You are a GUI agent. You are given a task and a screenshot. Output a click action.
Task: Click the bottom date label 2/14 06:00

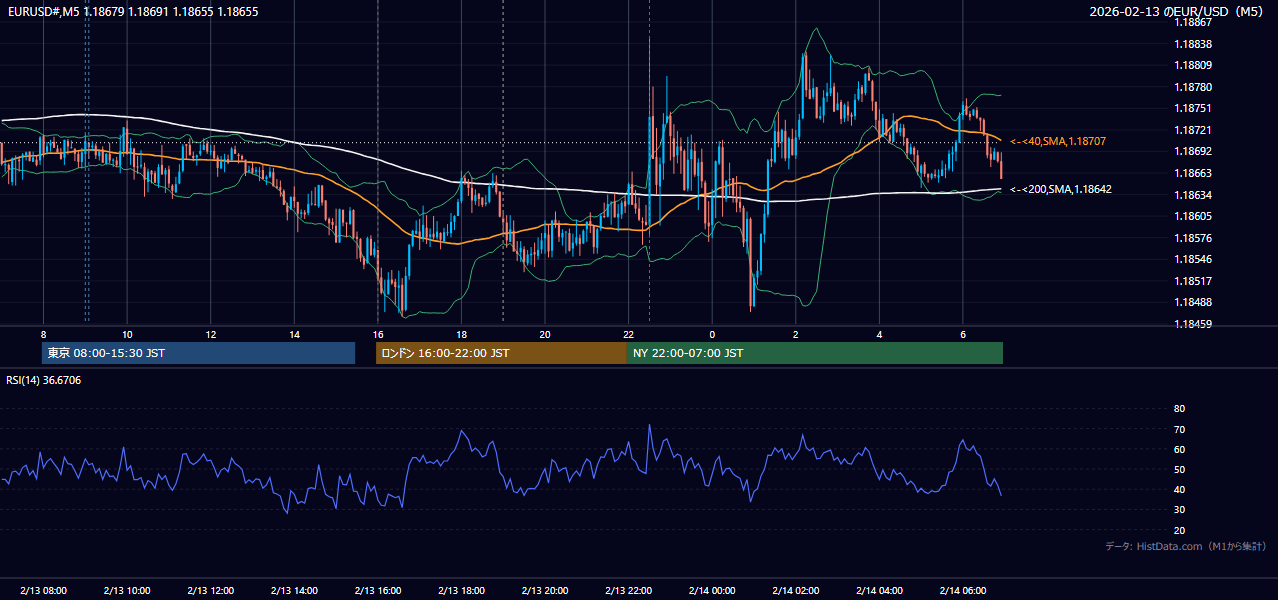pyautogui.click(x=962, y=590)
